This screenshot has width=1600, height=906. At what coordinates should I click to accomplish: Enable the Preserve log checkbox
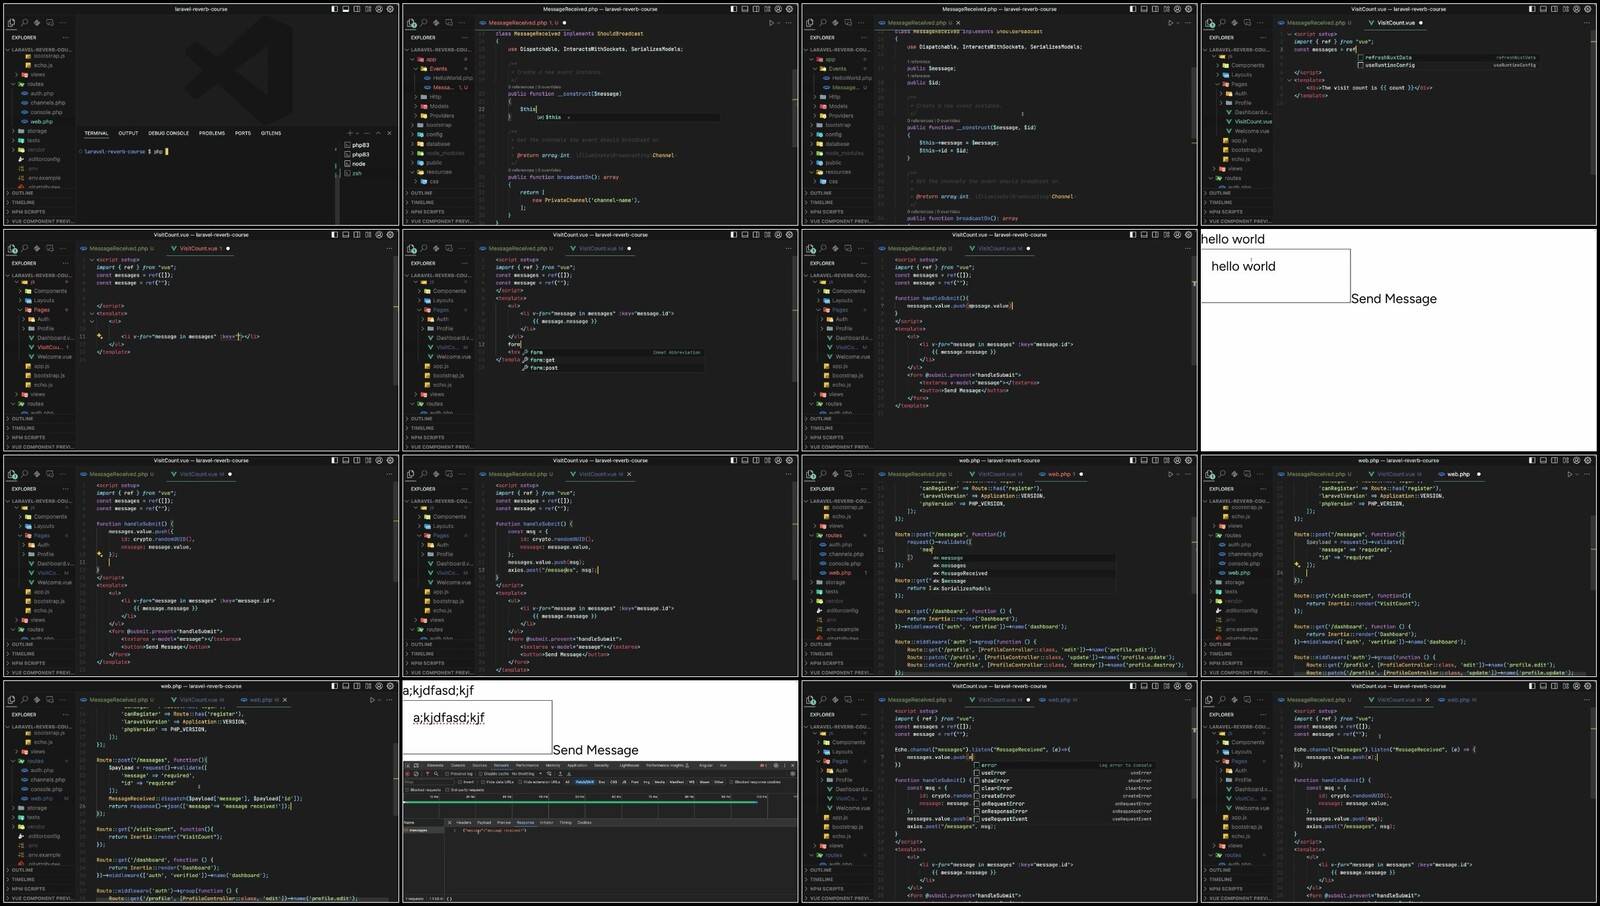447,774
